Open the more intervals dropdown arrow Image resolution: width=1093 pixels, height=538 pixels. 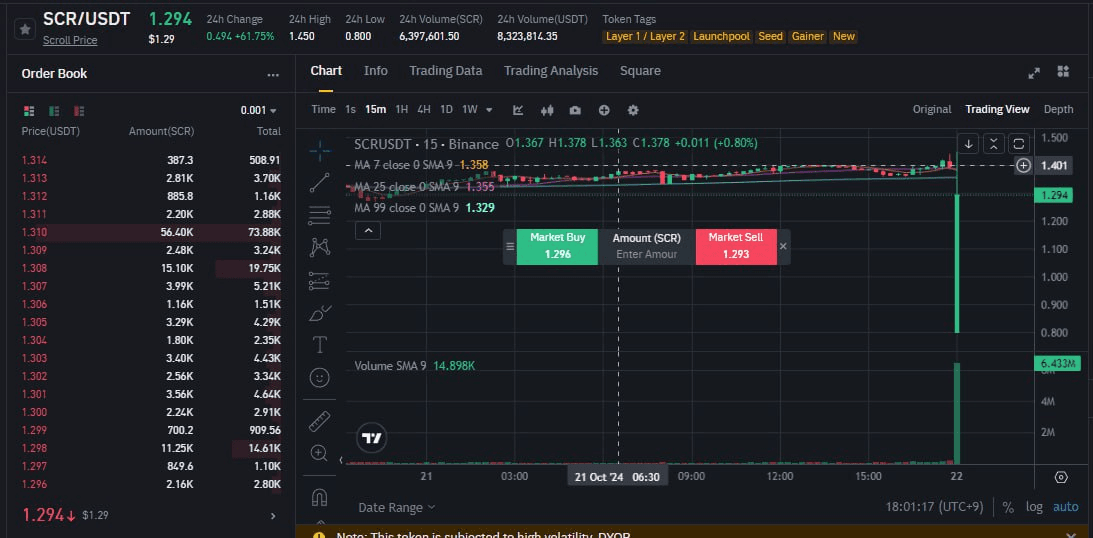click(x=489, y=110)
